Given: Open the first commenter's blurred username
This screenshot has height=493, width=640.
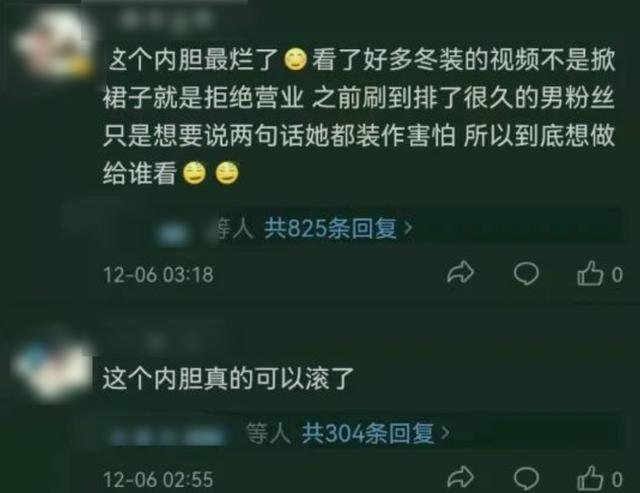Looking at the screenshot, I should [165, 19].
